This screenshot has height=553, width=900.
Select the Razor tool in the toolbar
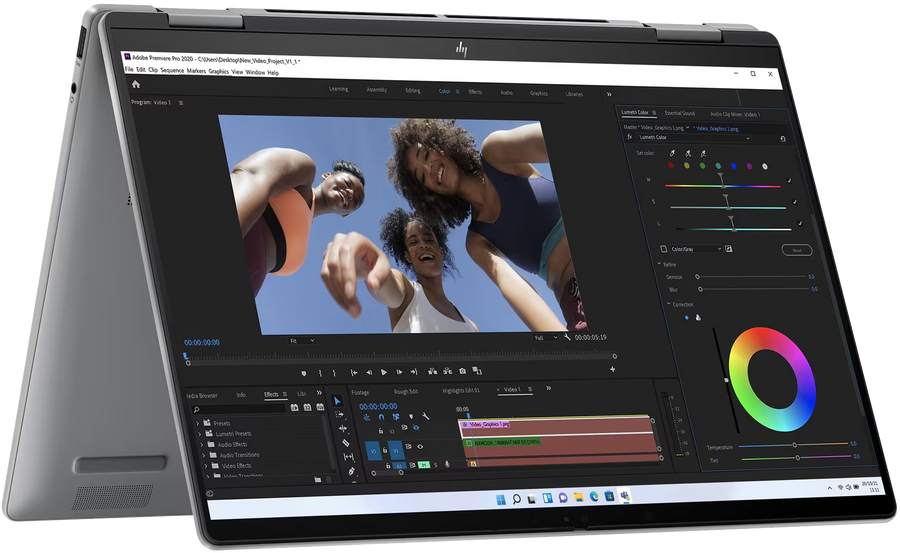point(346,443)
